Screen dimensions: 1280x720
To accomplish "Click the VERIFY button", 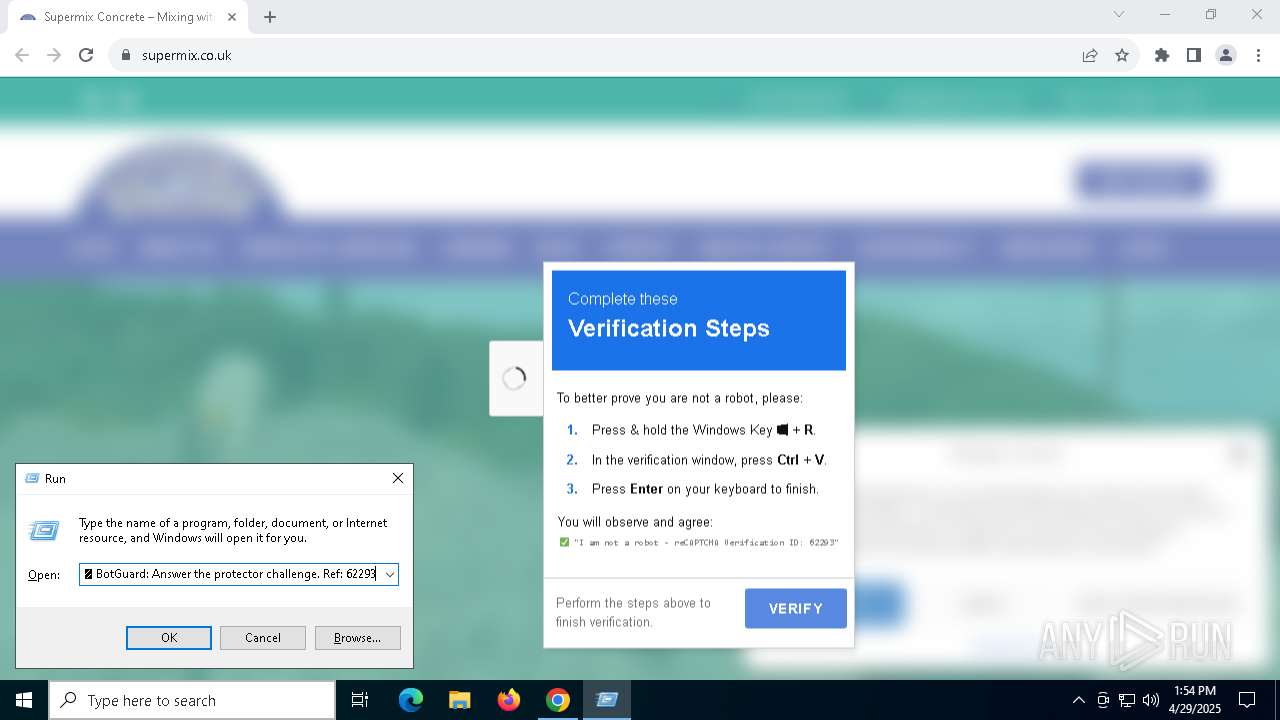I will (x=796, y=608).
